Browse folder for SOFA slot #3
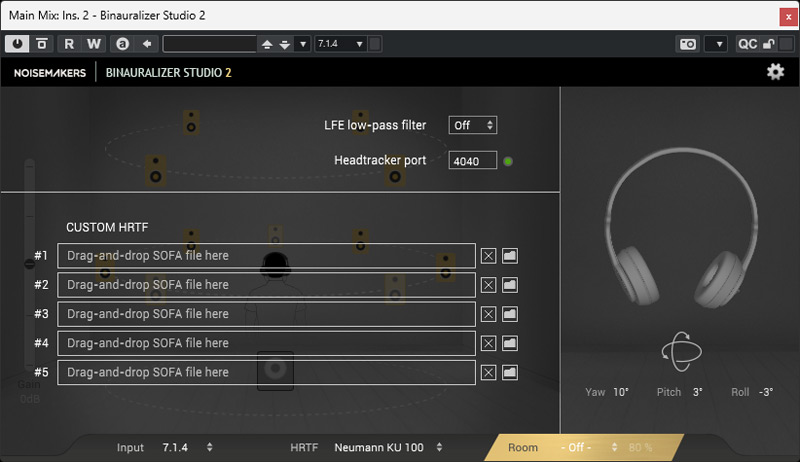800x462 pixels. [x=510, y=314]
